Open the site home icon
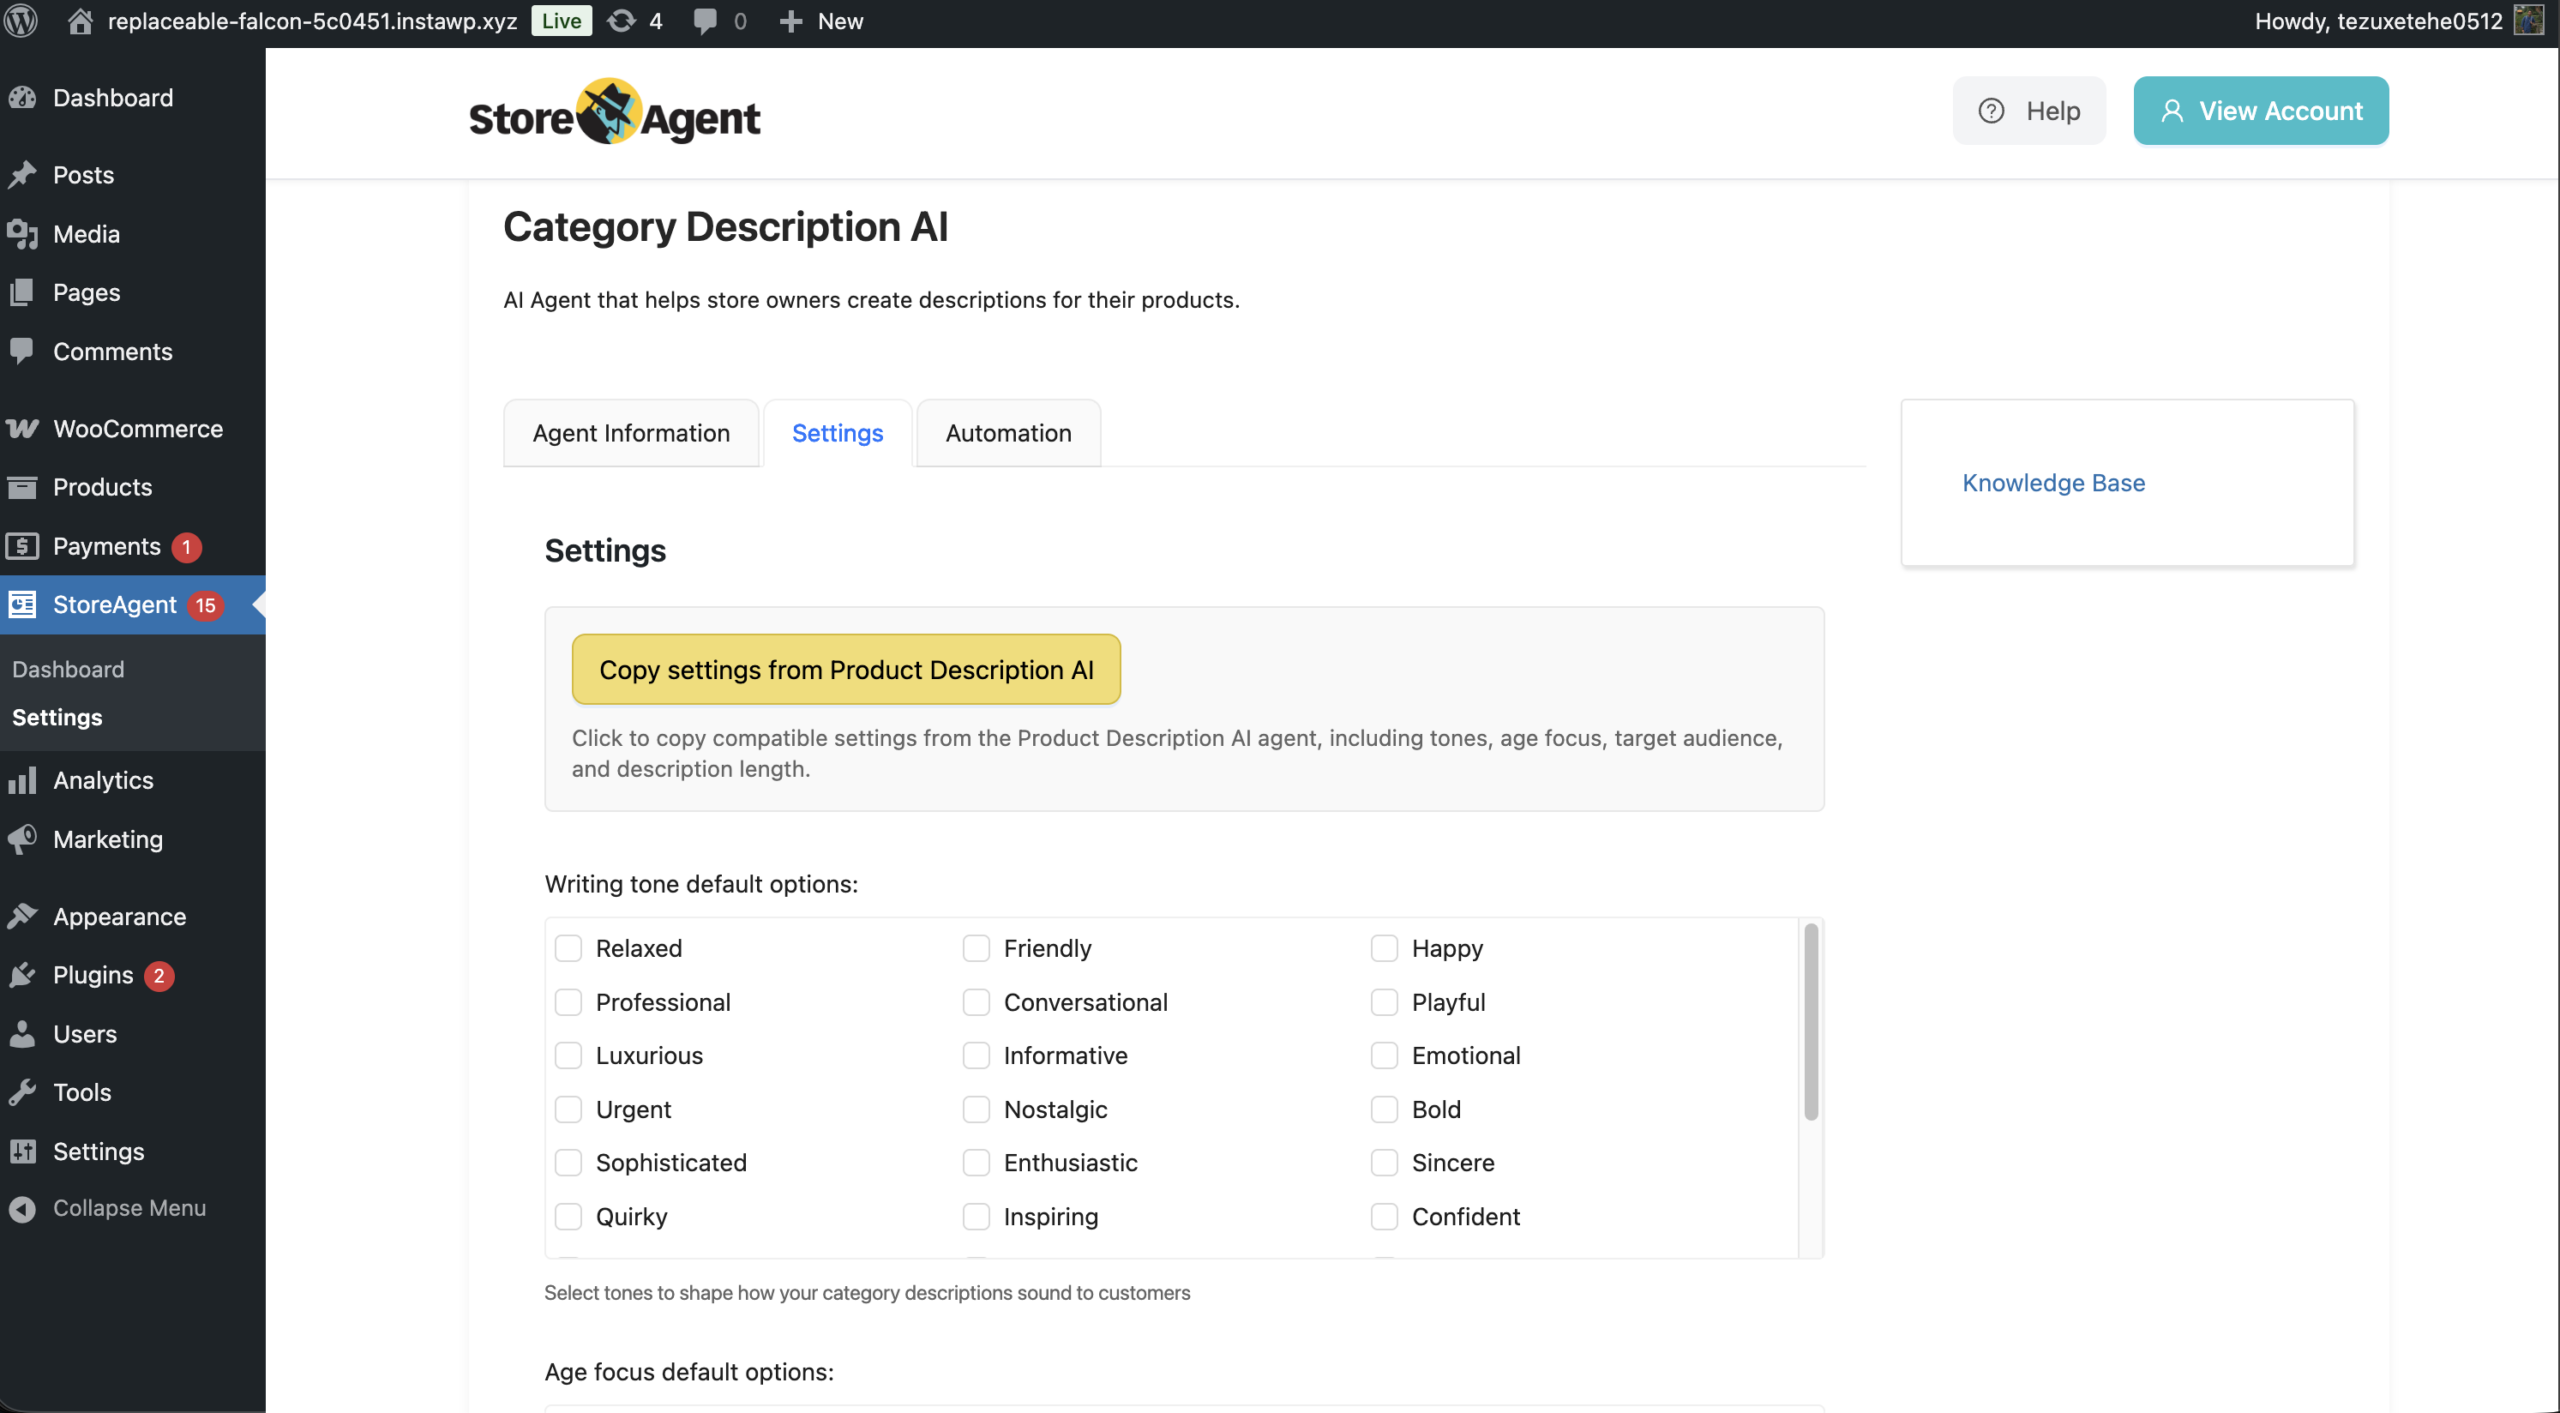 pyautogui.click(x=80, y=21)
